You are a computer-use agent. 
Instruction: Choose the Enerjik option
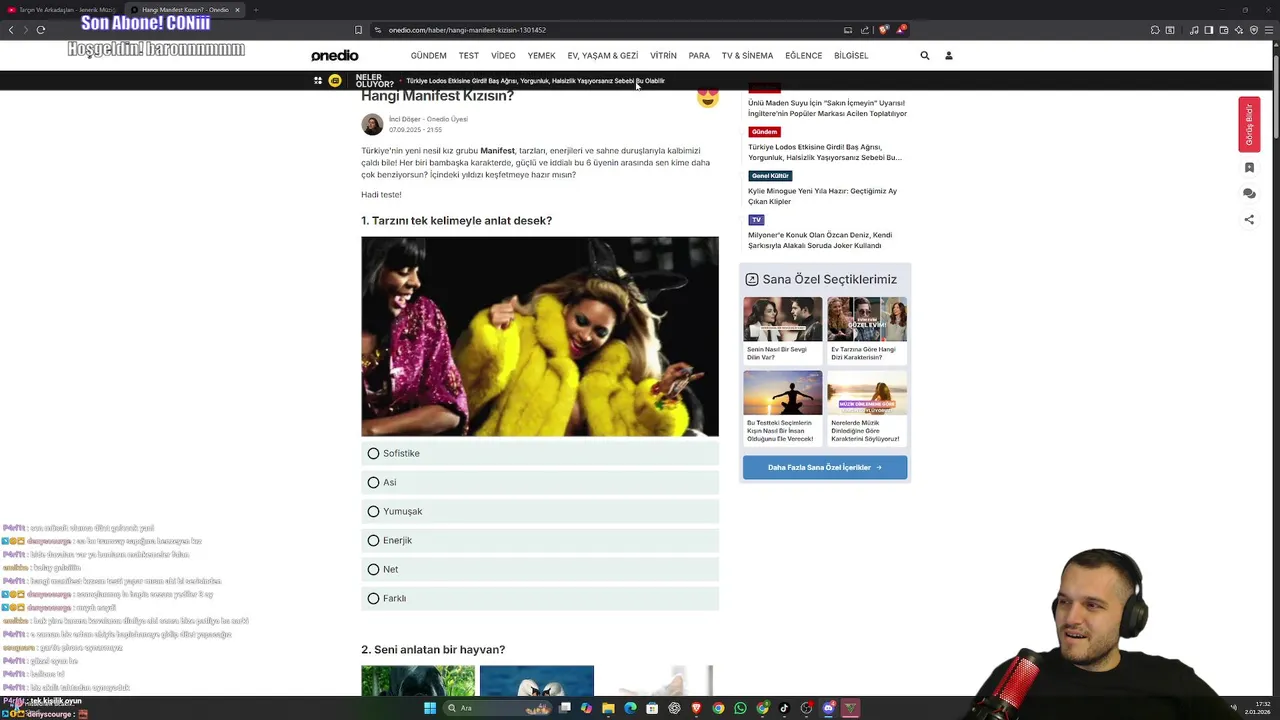pyautogui.click(x=540, y=540)
